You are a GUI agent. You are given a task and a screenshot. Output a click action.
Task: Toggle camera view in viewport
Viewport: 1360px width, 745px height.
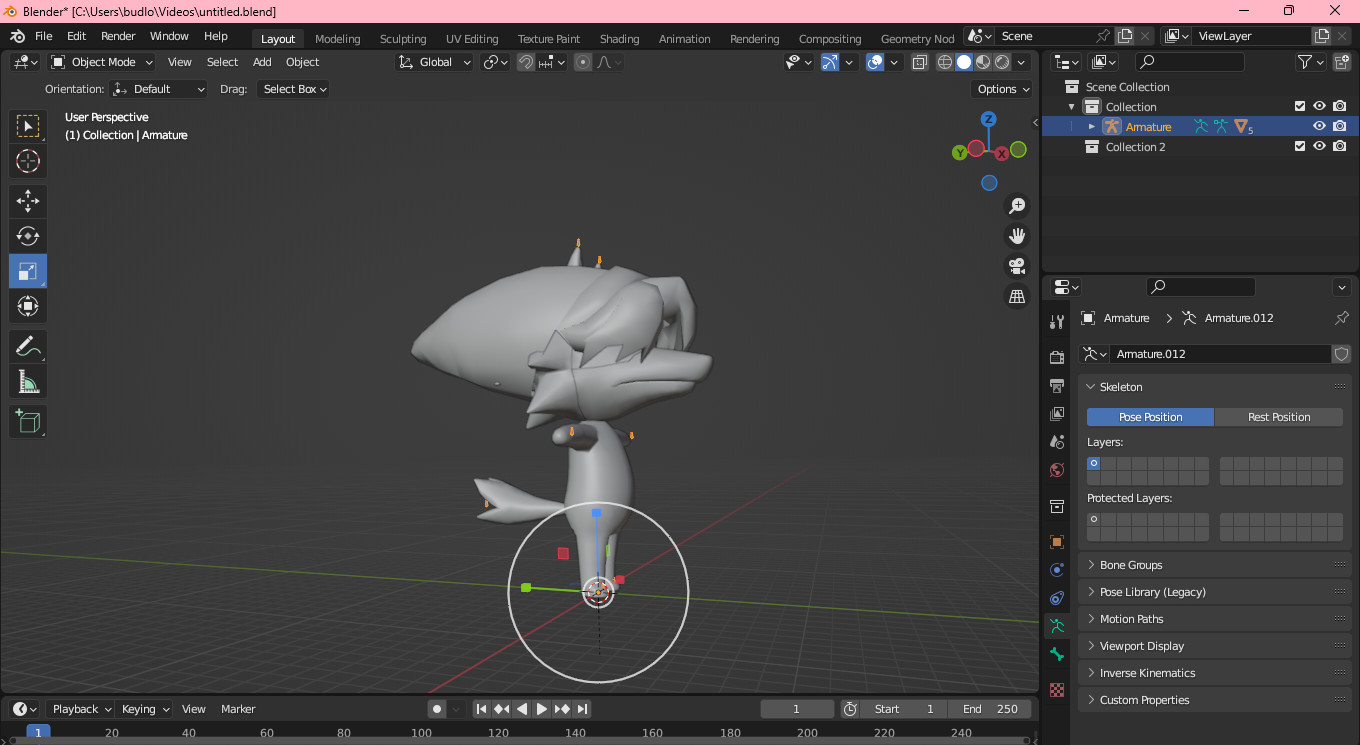(1017, 266)
